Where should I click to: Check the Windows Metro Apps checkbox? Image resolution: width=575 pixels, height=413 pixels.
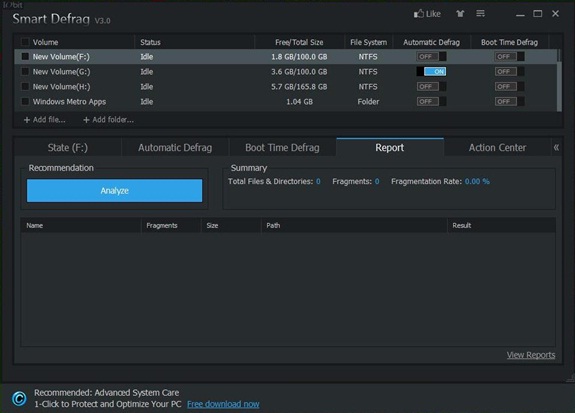click(25, 102)
